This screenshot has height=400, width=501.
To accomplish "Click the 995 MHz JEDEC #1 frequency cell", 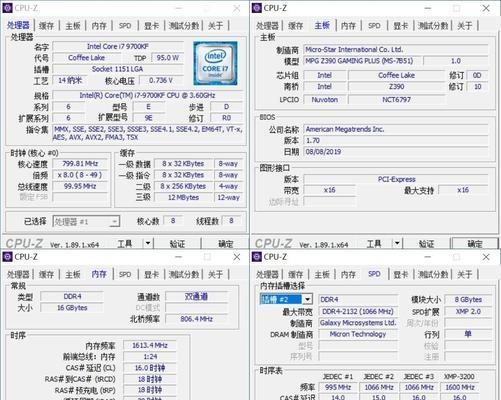I will 338,387.
